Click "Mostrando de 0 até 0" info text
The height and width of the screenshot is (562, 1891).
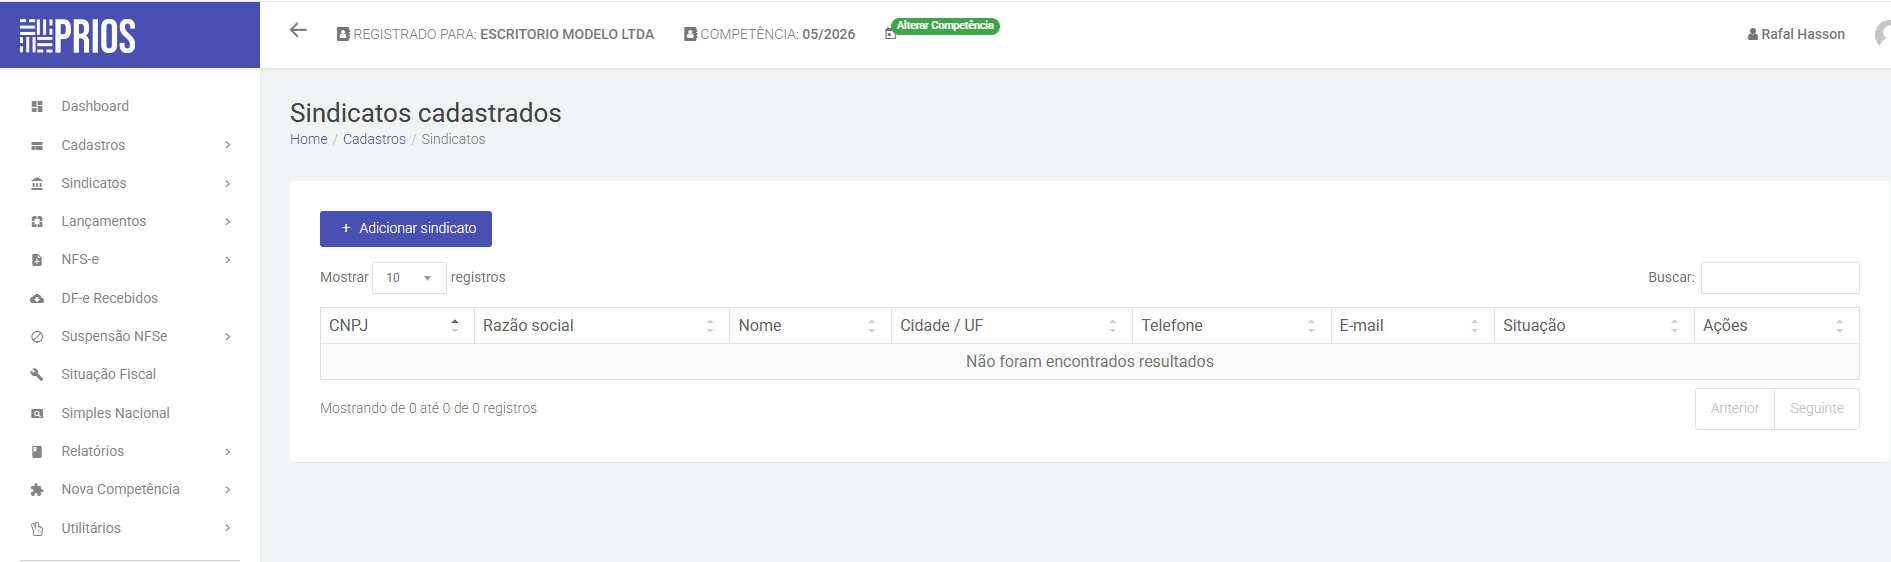click(428, 408)
